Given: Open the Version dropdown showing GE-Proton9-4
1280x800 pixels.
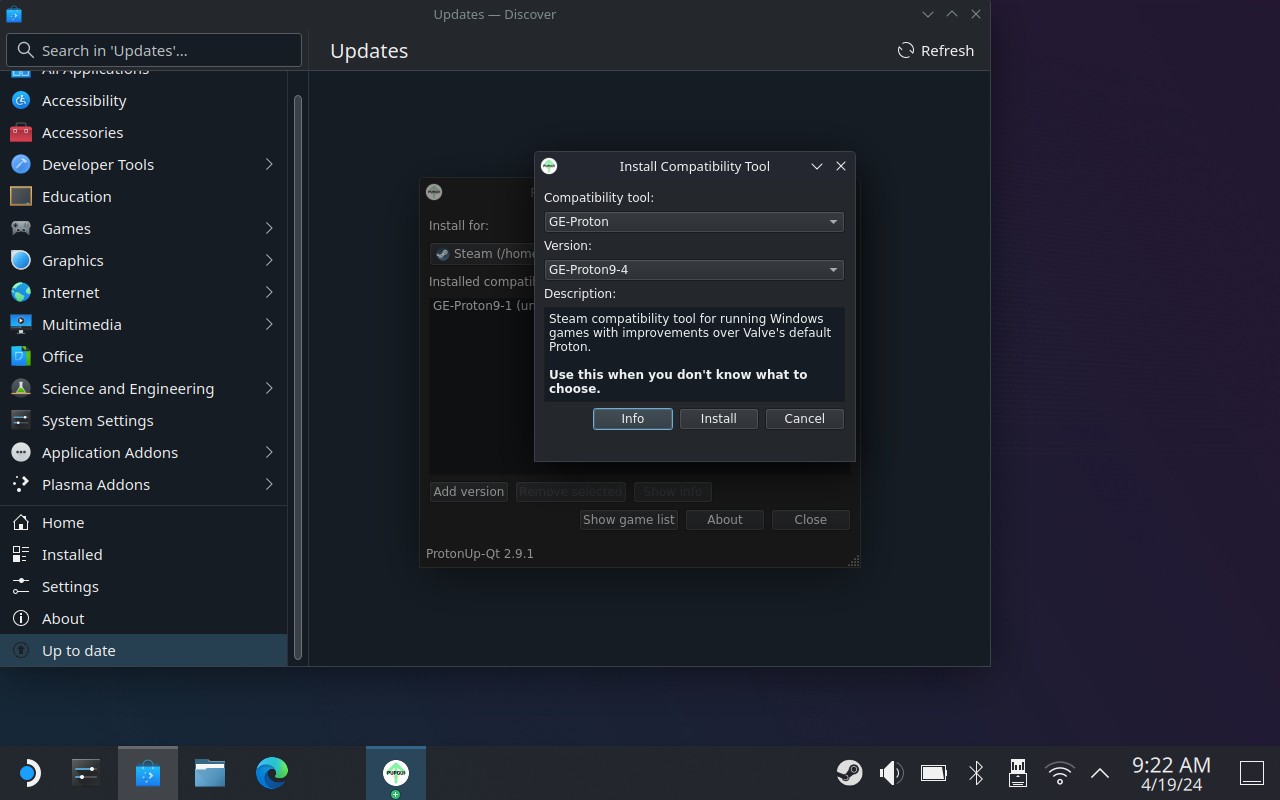Looking at the screenshot, I should (x=694, y=270).
